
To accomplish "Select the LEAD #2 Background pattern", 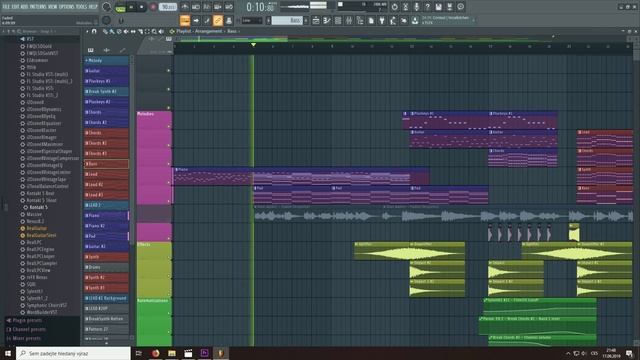I will coord(106,298).
